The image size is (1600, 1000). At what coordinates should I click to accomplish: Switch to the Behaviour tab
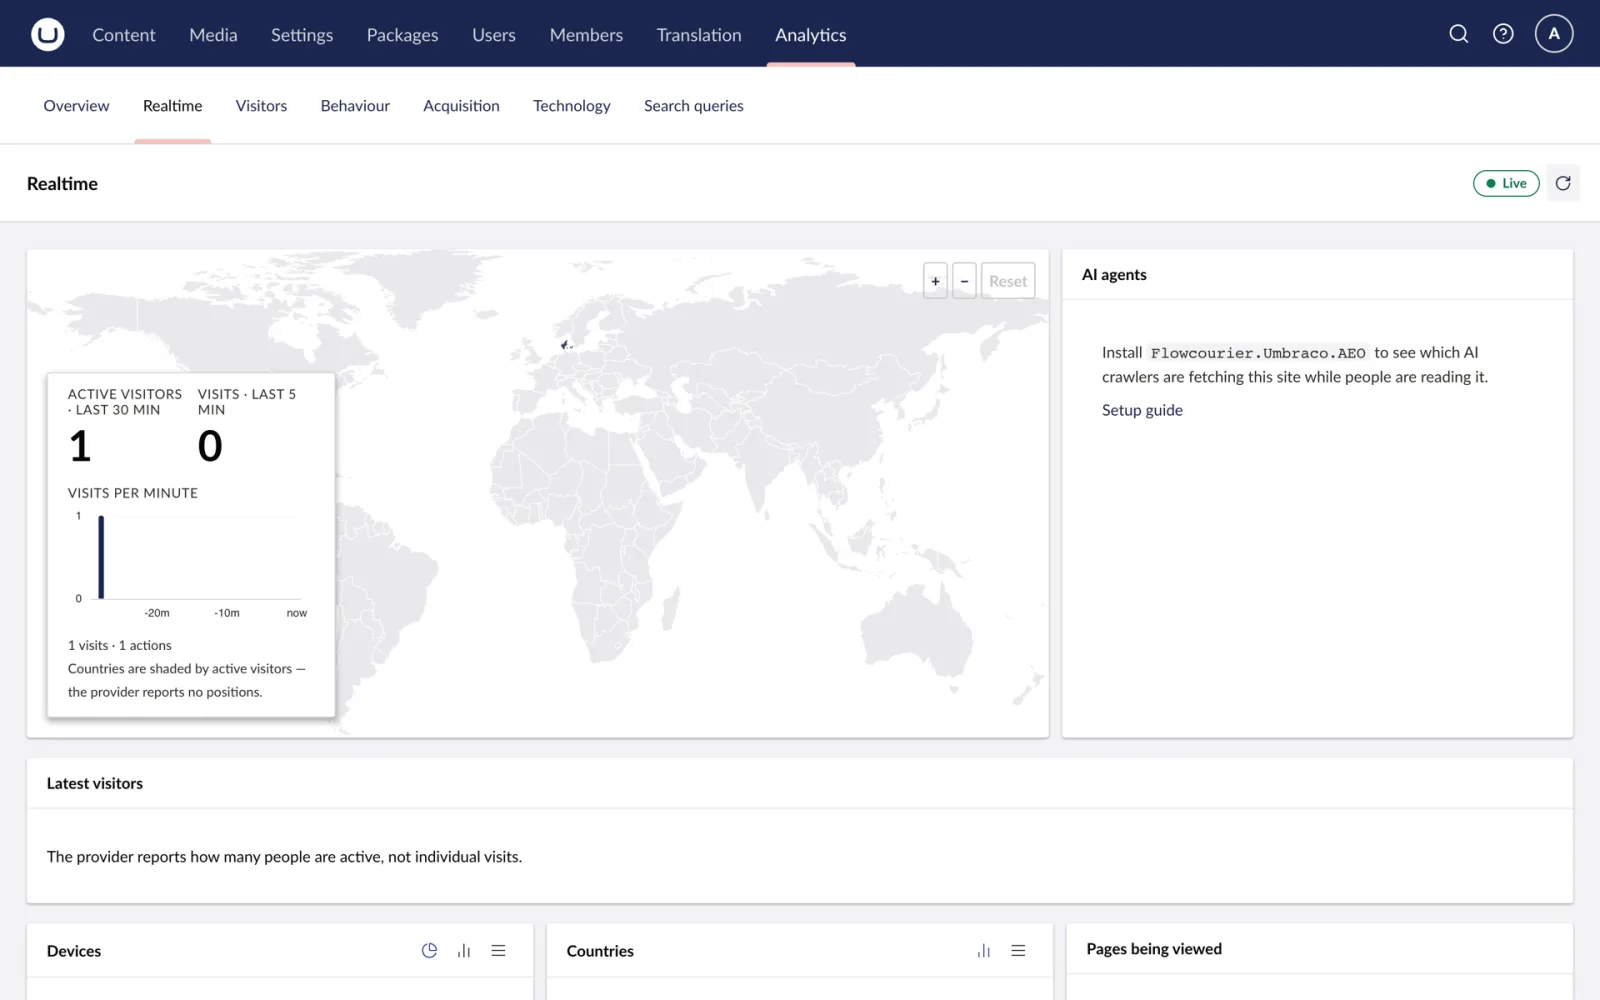coord(355,106)
